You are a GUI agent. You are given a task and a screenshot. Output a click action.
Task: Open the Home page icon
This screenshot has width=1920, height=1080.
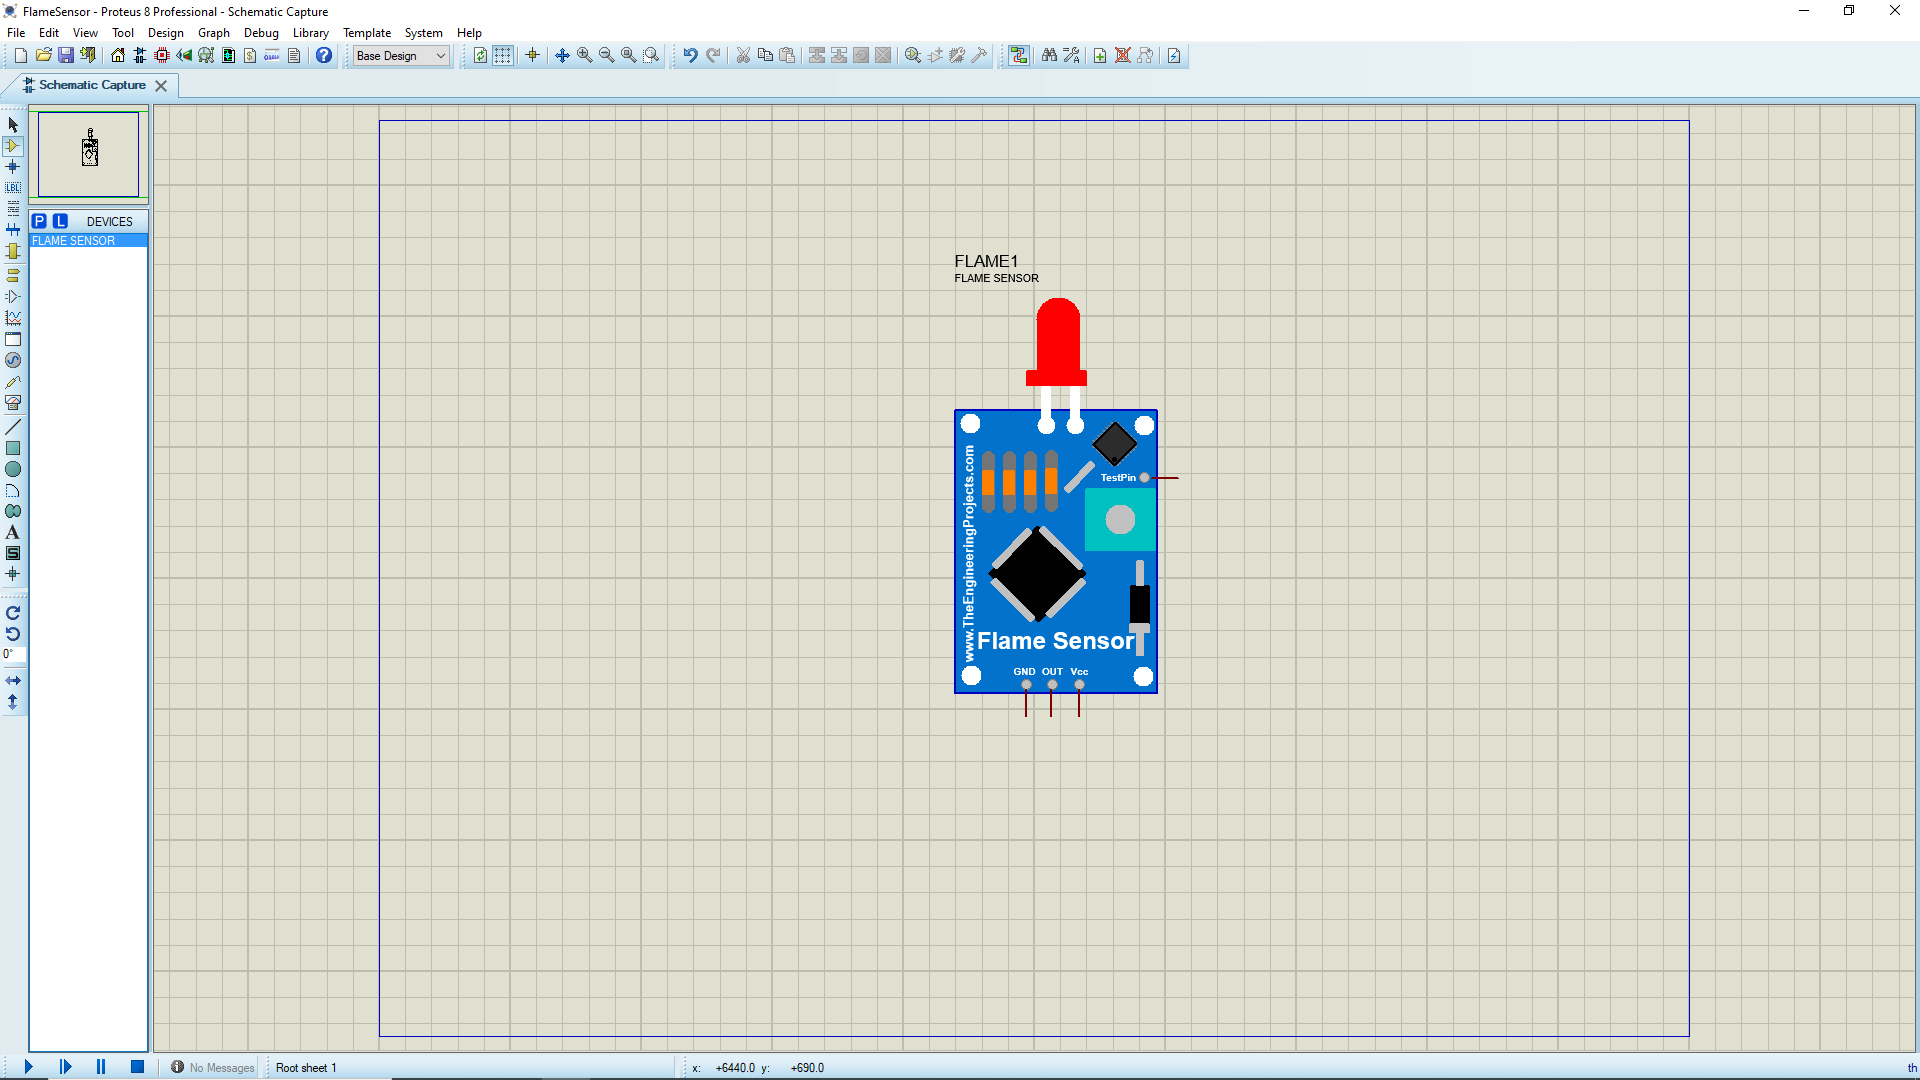point(118,56)
